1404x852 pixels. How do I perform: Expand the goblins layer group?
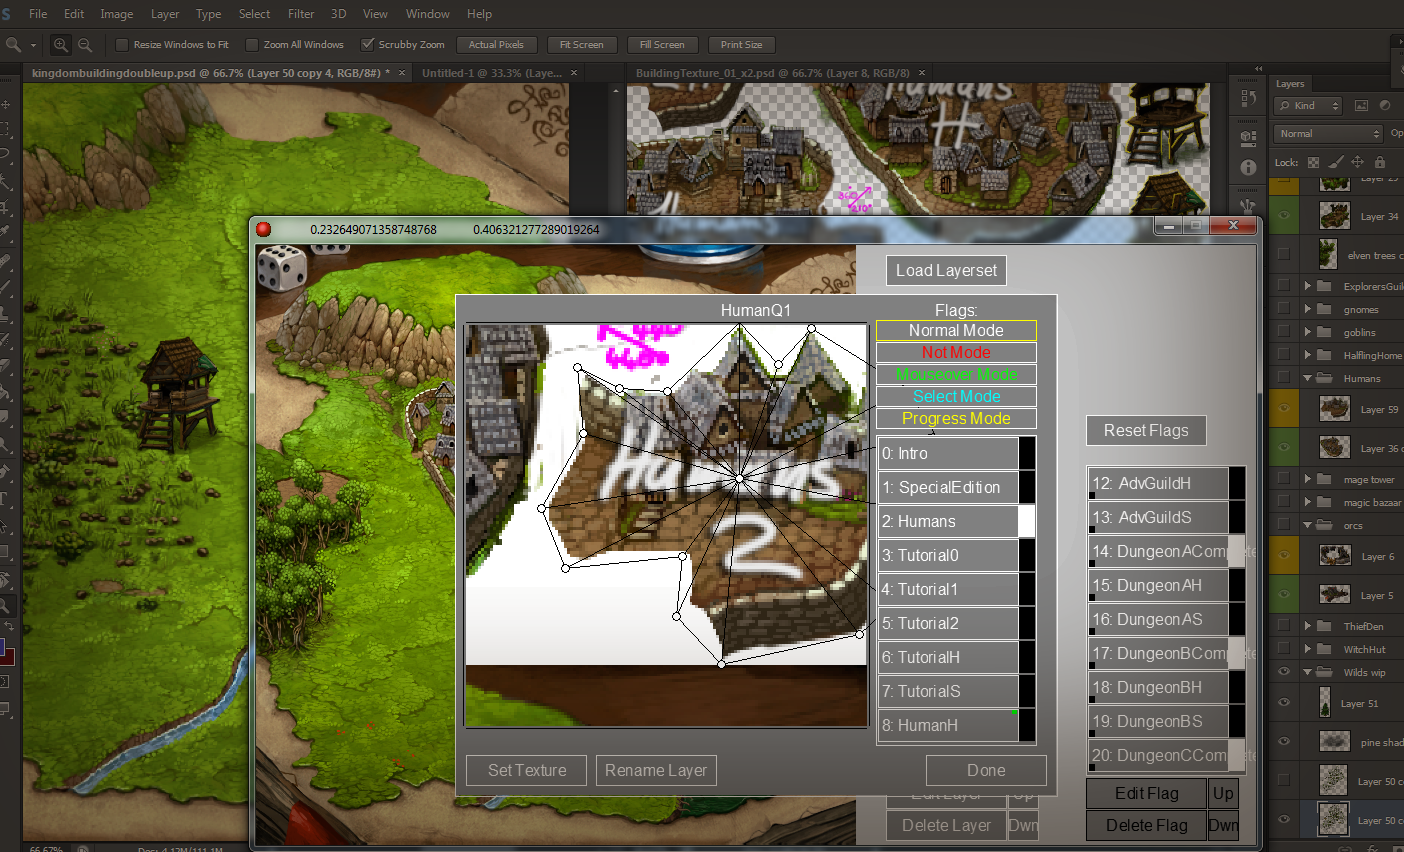(x=1307, y=333)
